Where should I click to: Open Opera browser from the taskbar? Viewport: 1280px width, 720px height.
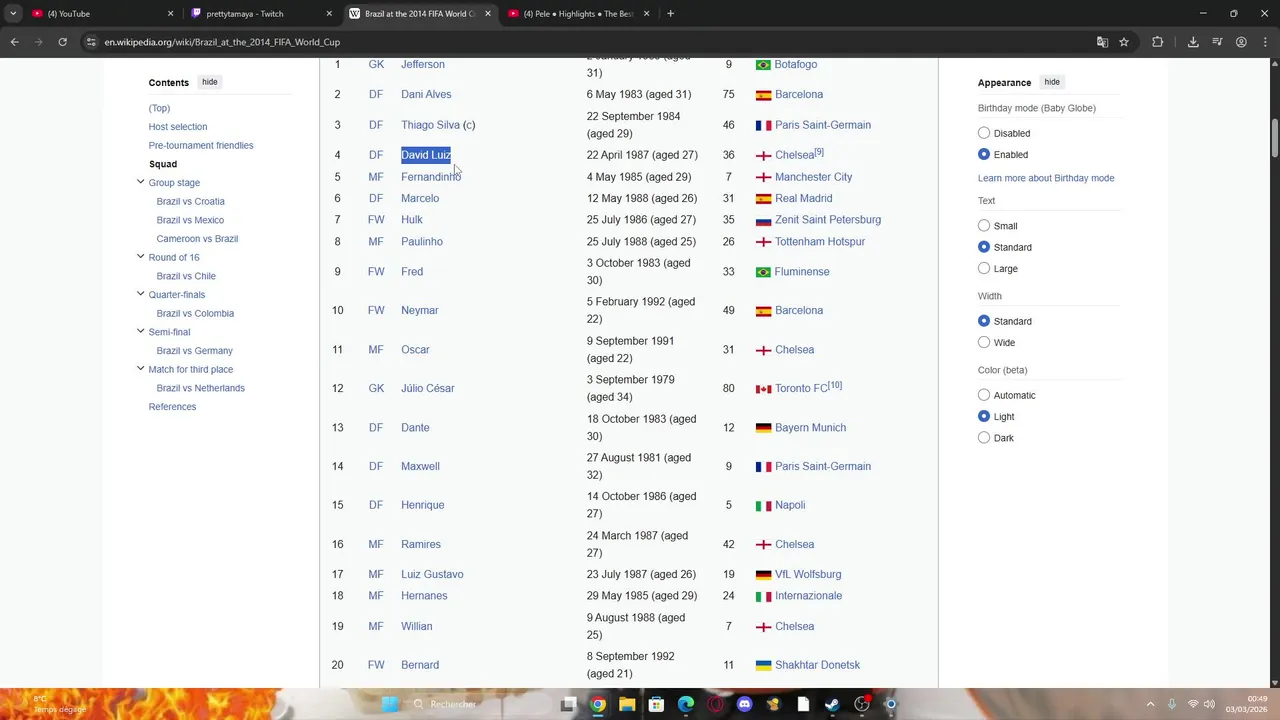[x=715, y=704]
